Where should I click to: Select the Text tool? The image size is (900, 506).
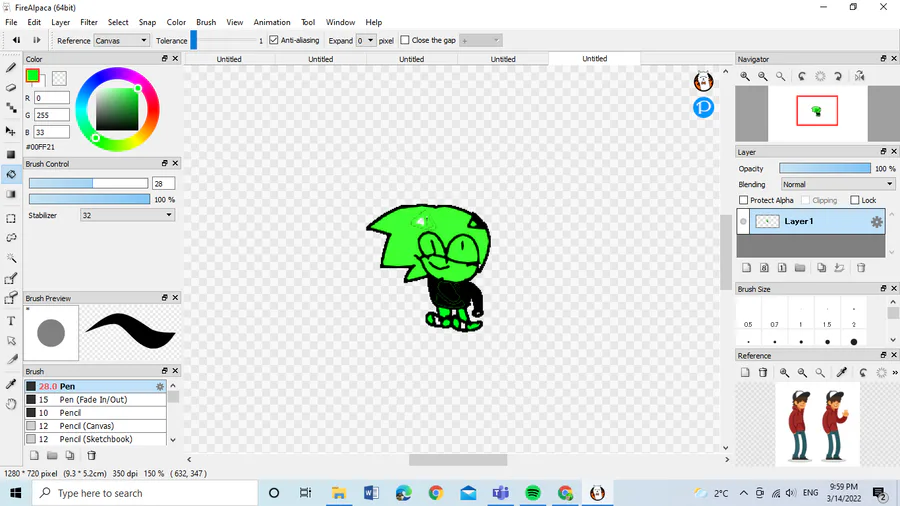pos(11,321)
